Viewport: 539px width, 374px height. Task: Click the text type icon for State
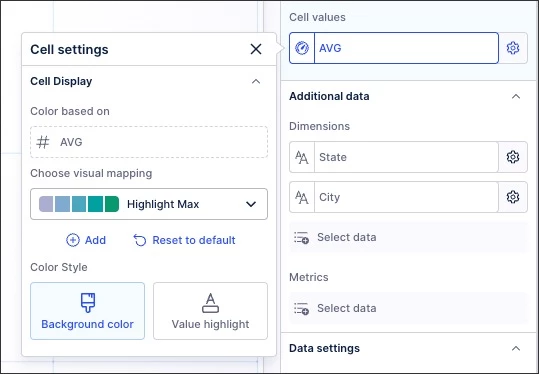(x=302, y=157)
